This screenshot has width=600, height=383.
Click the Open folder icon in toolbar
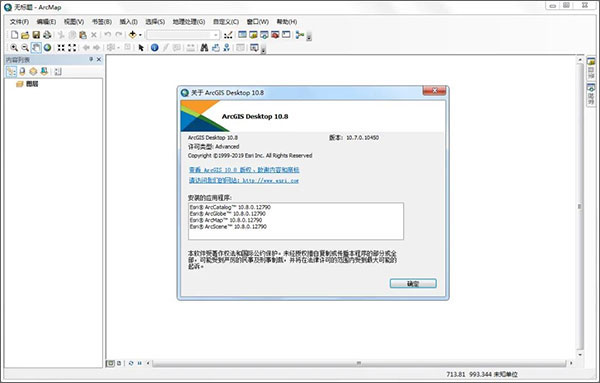click(25, 35)
